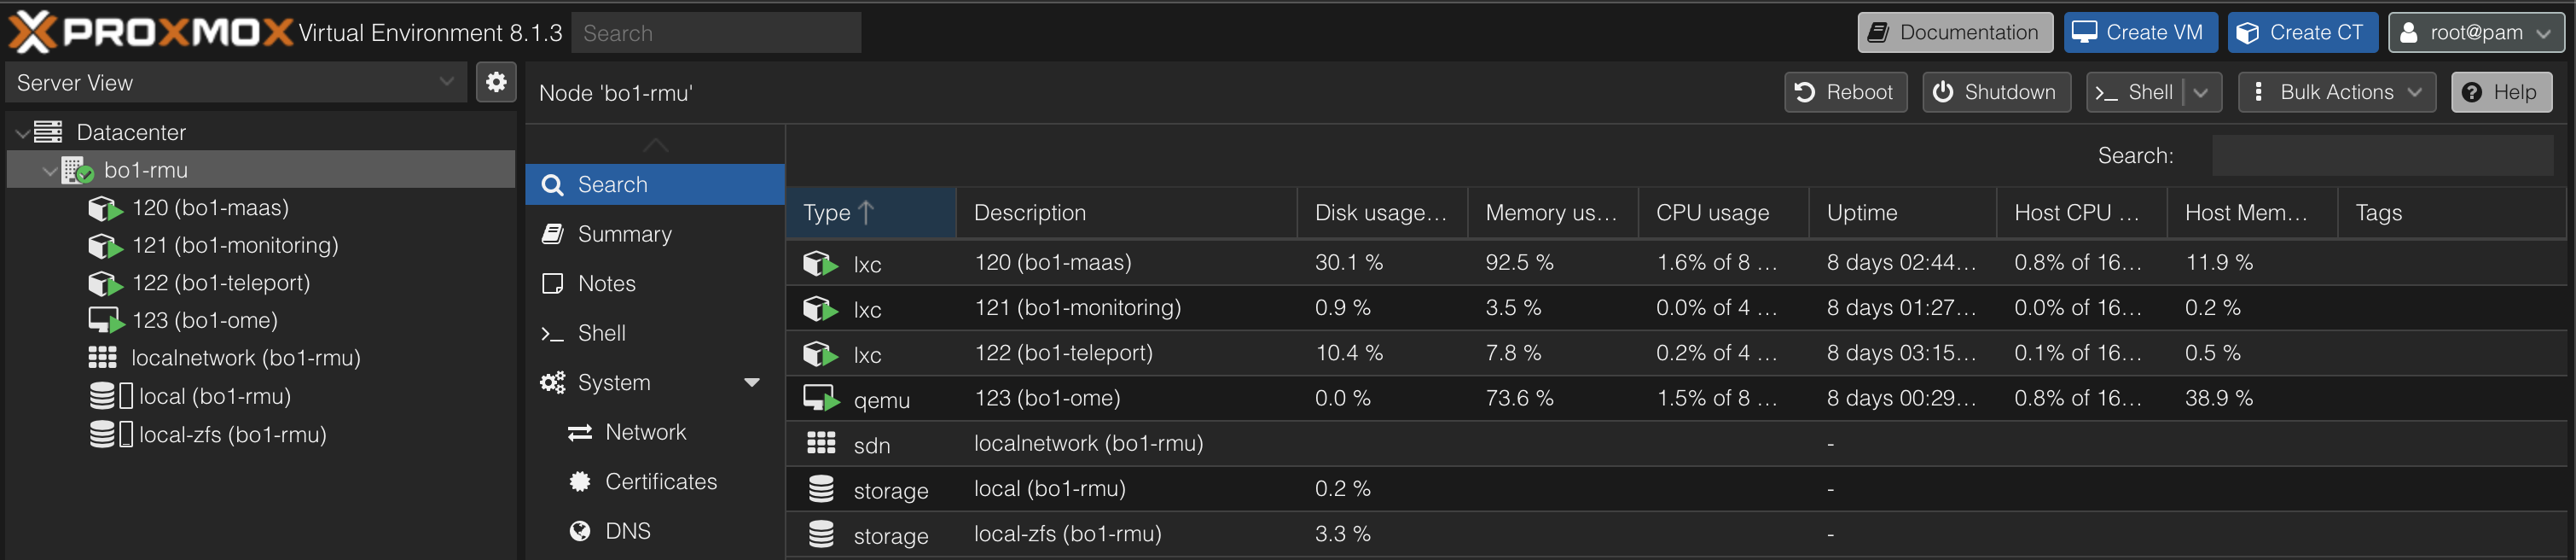Click the Proxmox logo icon
Screen dimensions: 2576x560
coord(33,32)
